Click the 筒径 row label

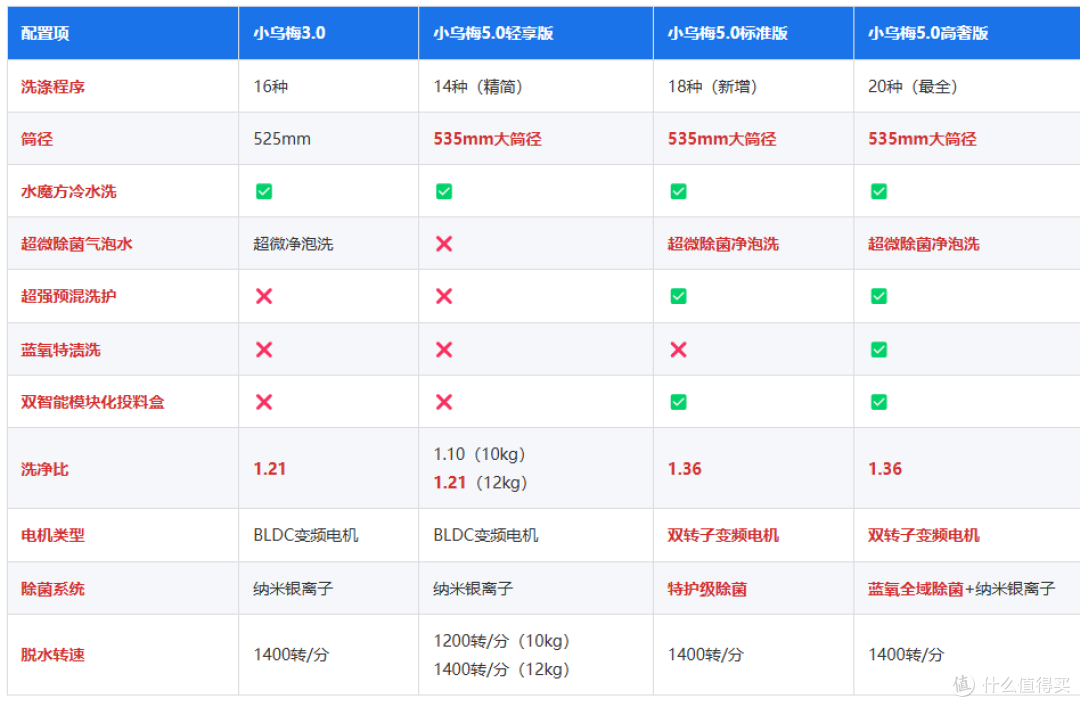(37, 139)
